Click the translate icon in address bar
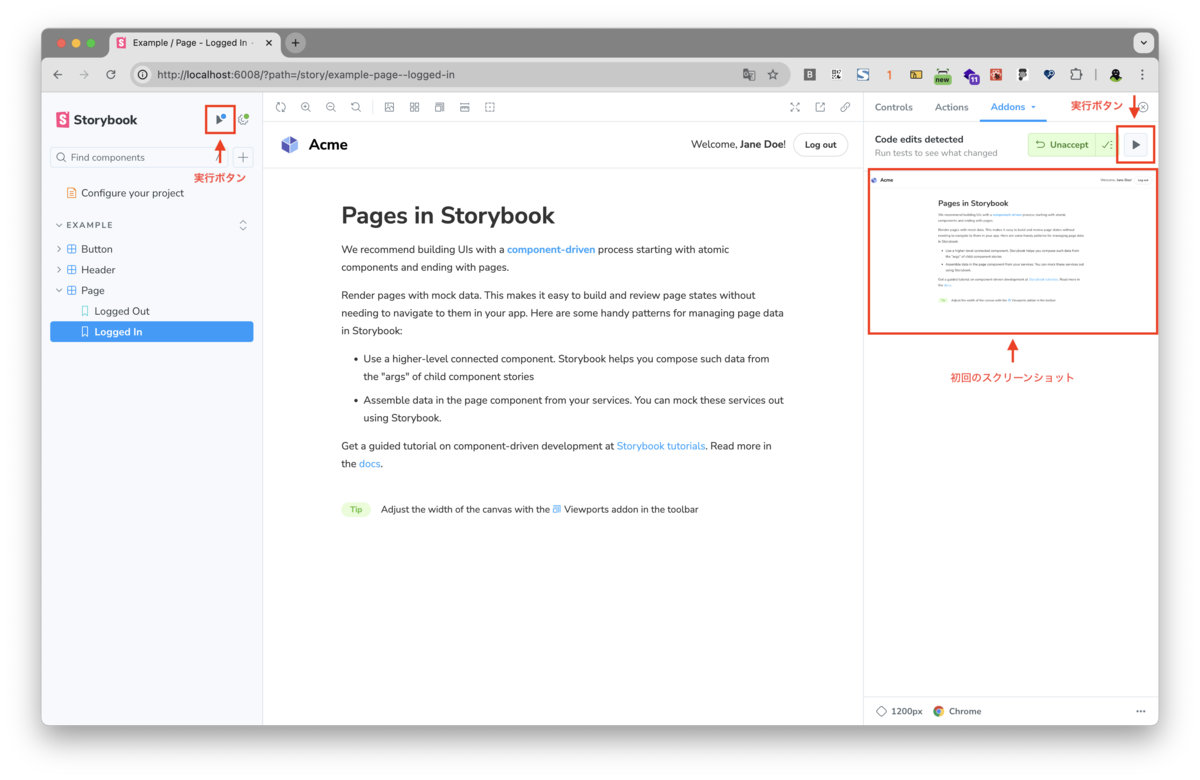 coord(749,74)
